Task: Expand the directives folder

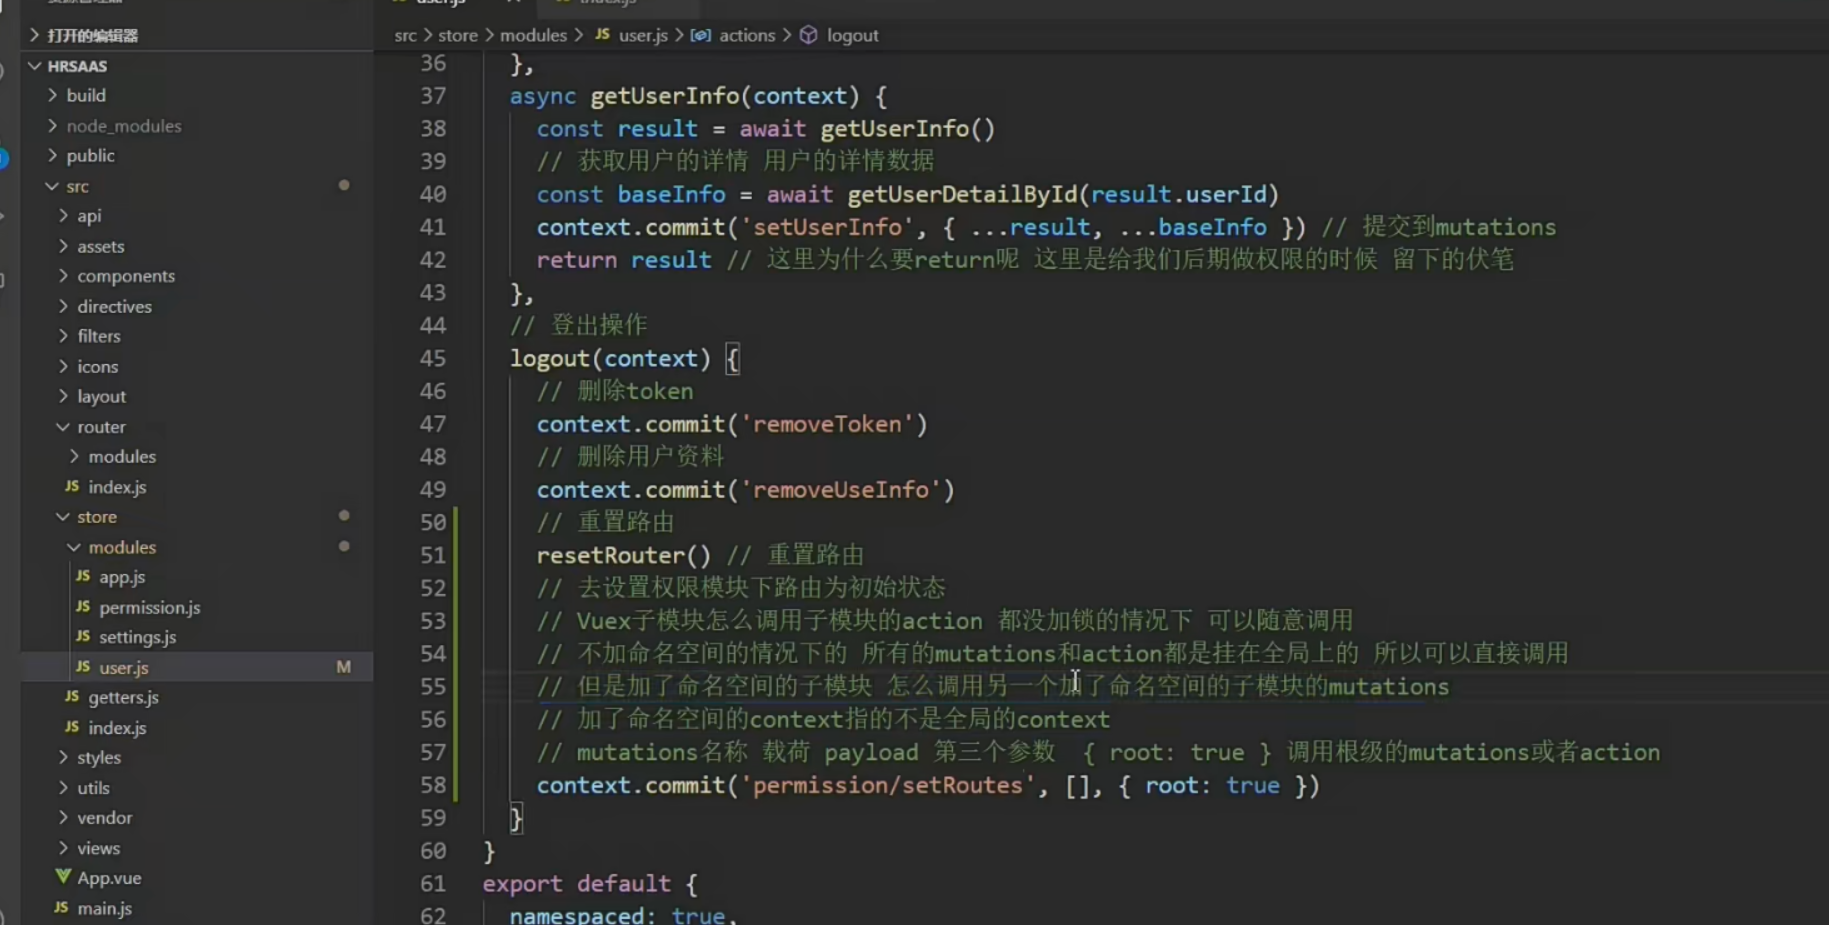Action: 114,306
